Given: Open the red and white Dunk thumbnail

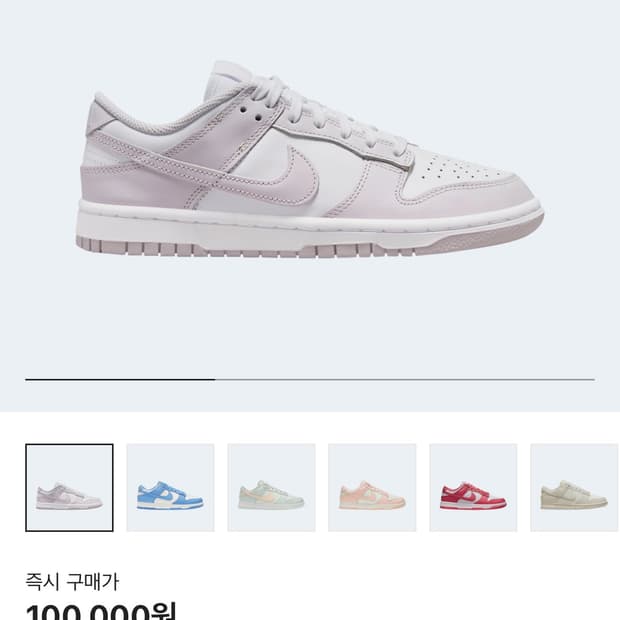Looking at the screenshot, I should coord(473,488).
